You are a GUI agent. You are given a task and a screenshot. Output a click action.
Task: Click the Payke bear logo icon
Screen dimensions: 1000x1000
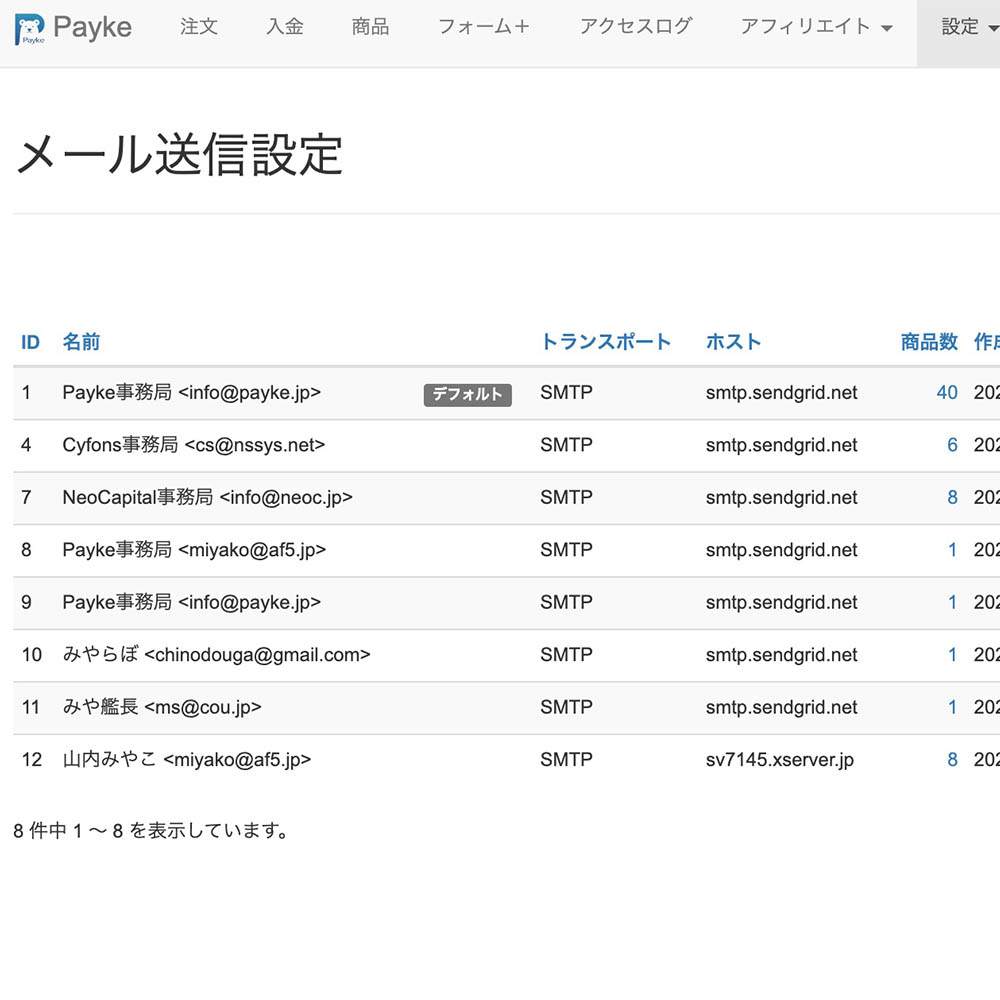click(30, 29)
